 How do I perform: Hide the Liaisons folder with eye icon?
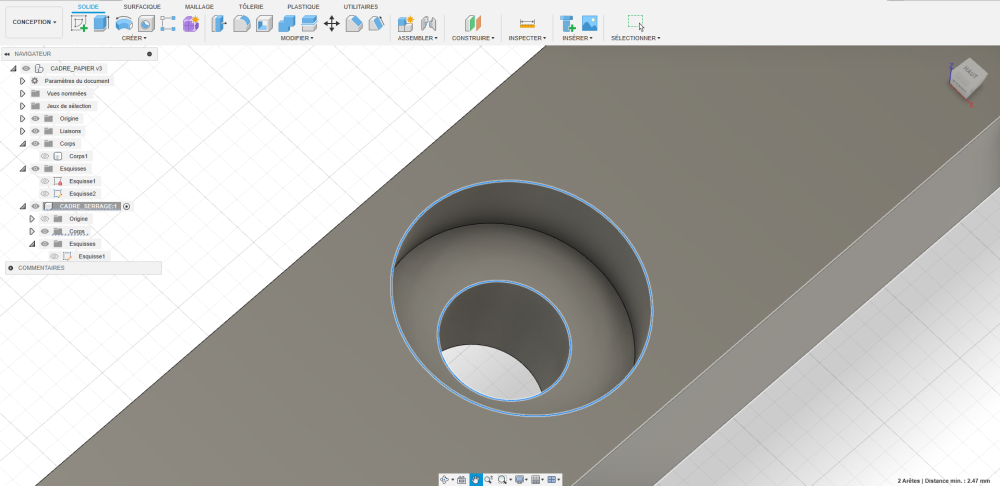(35, 131)
